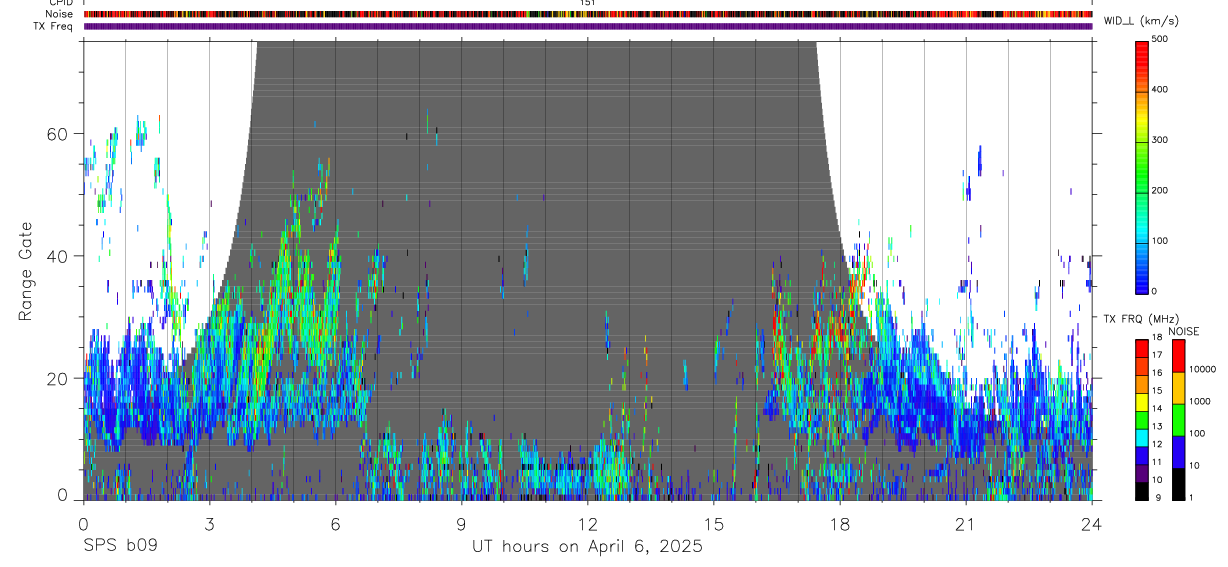Click the Noise strip along the top
Screen dimensions: 1228x567
[x=588, y=15]
